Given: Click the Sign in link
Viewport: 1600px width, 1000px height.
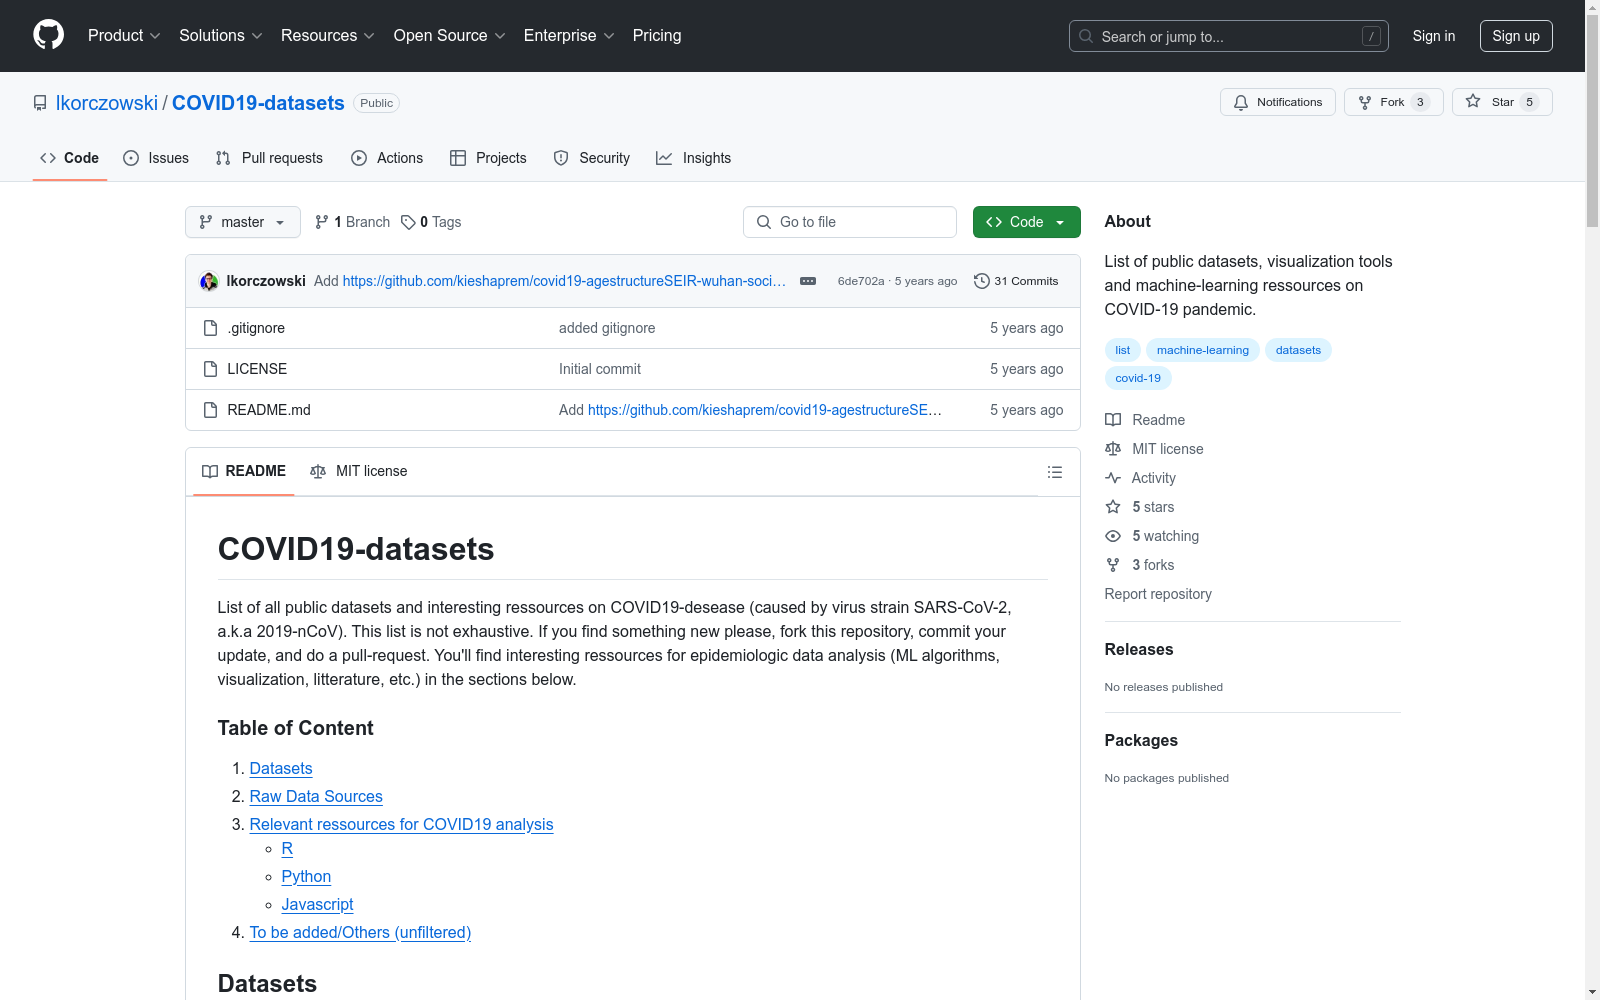Looking at the screenshot, I should tap(1434, 36).
